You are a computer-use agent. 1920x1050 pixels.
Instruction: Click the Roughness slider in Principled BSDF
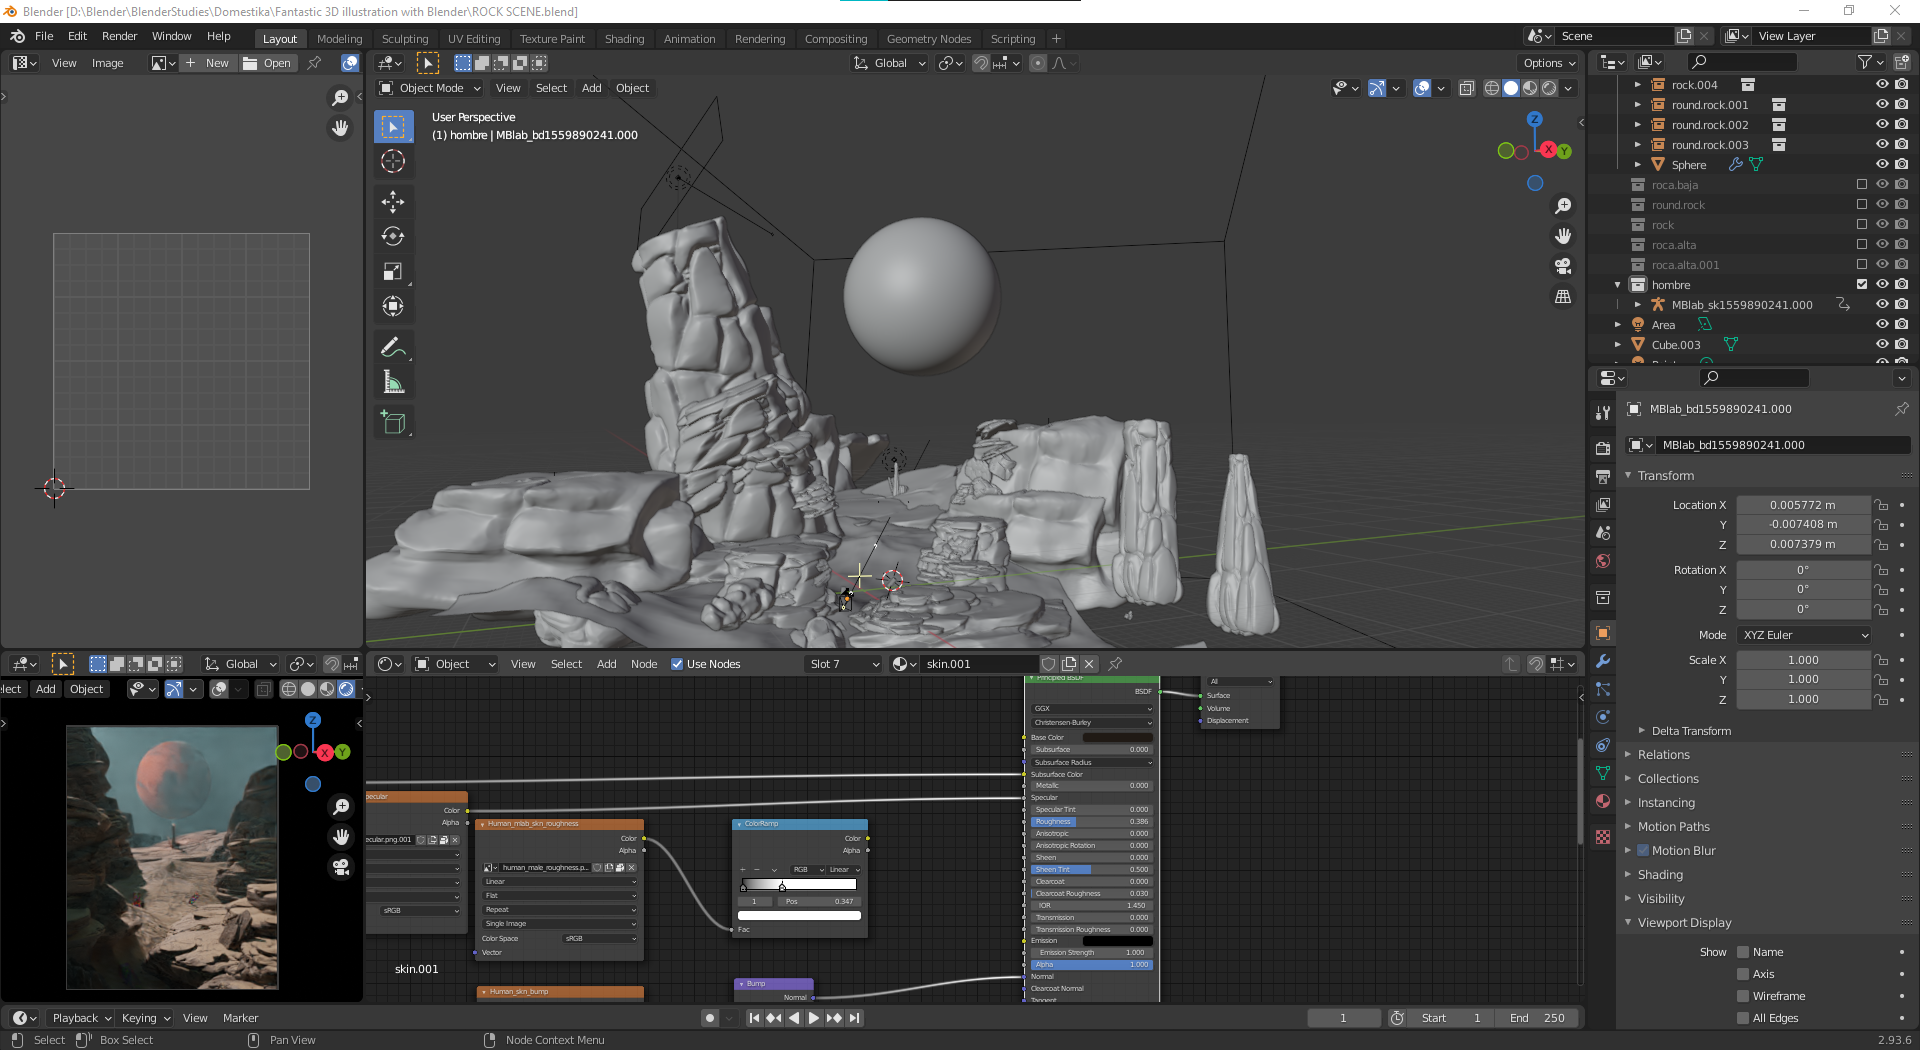coord(1092,822)
